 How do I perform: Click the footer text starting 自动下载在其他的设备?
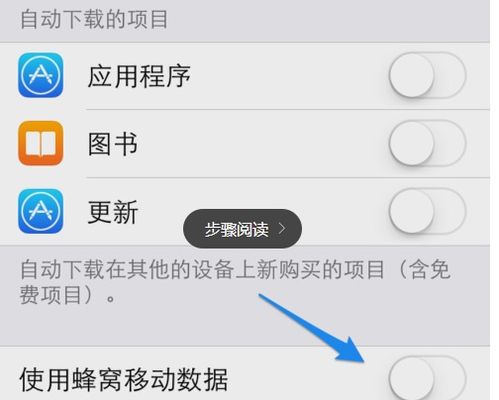pyautogui.click(x=235, y=282)
